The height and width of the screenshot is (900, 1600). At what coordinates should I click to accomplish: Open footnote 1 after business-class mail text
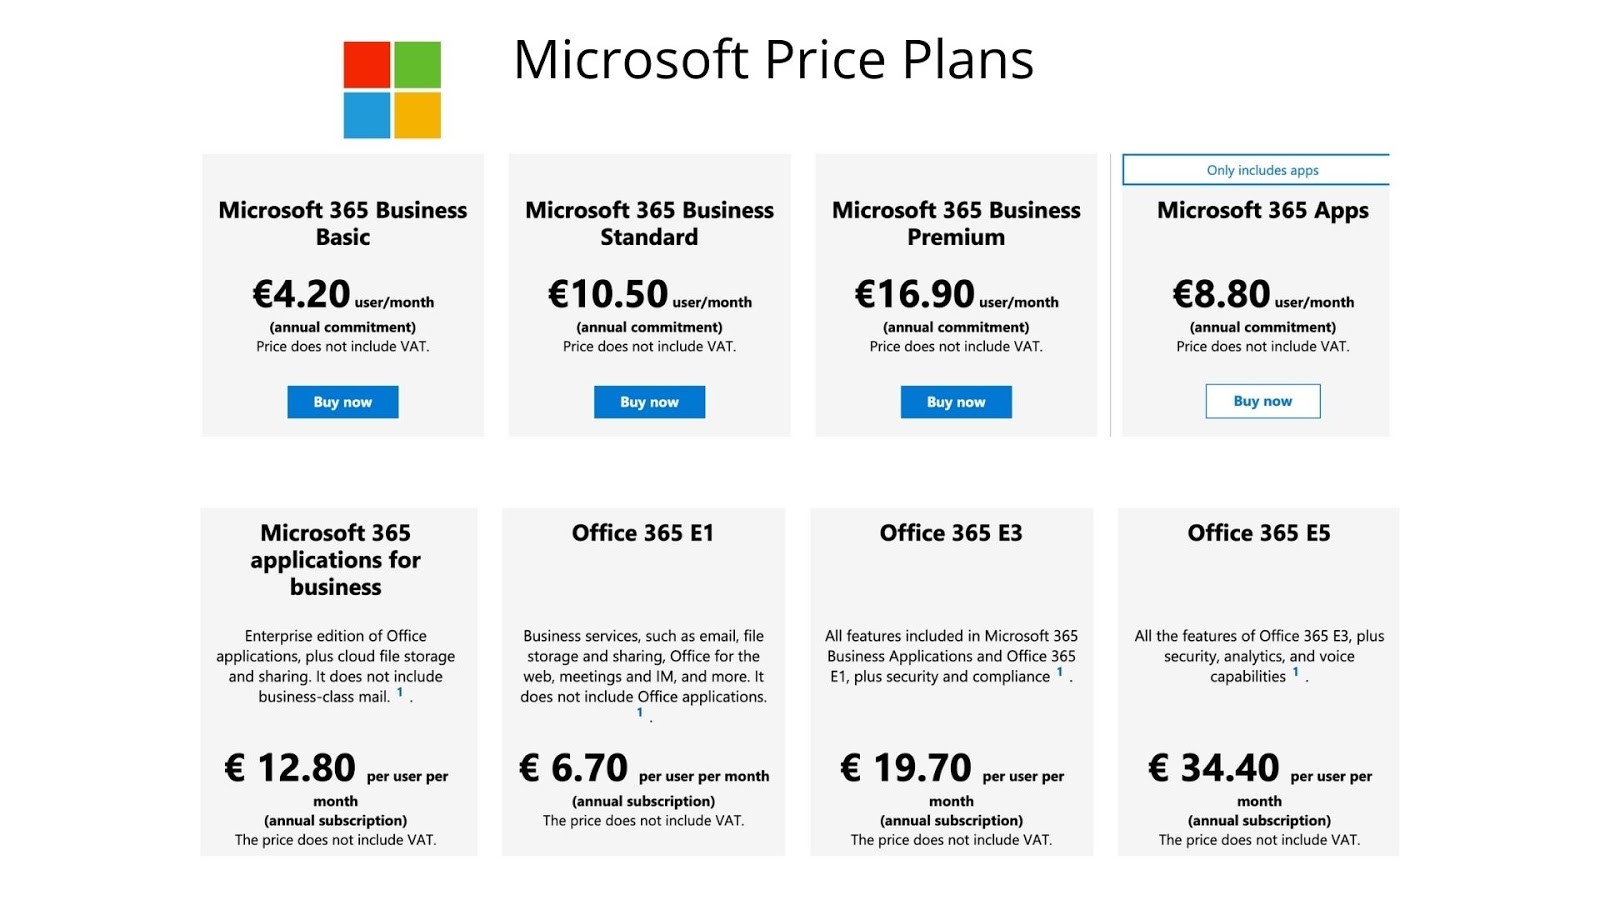click(x=400, y=692)
